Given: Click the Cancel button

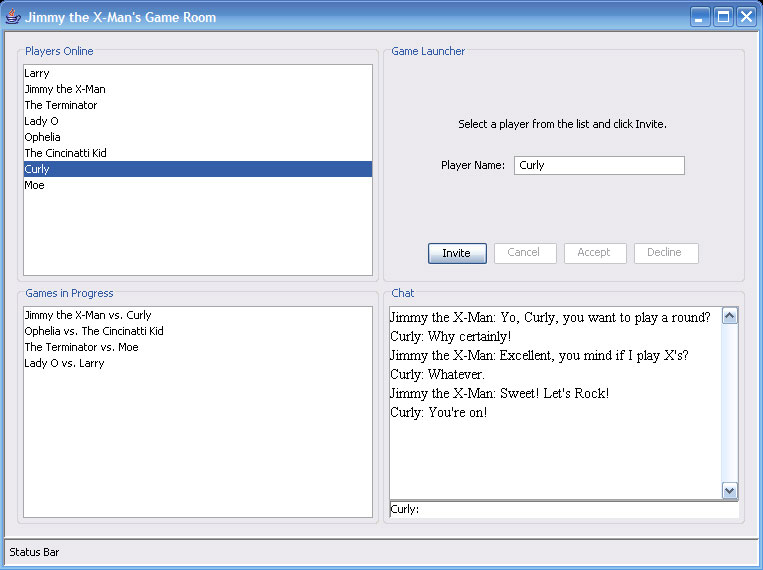Looking at the screenshot, I should [524, 253].
